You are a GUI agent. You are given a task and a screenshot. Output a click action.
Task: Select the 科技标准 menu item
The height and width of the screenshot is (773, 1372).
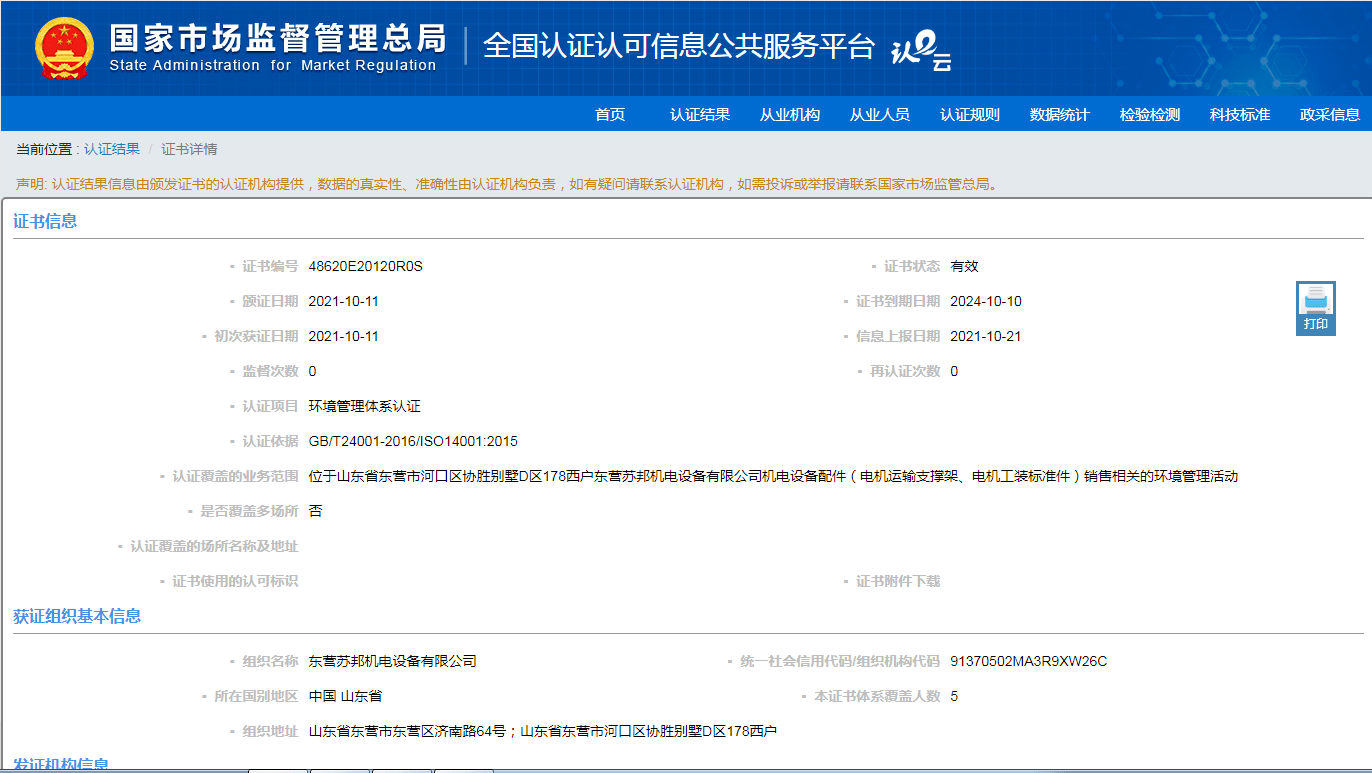pyautogui.click(x=1240, y=114)
